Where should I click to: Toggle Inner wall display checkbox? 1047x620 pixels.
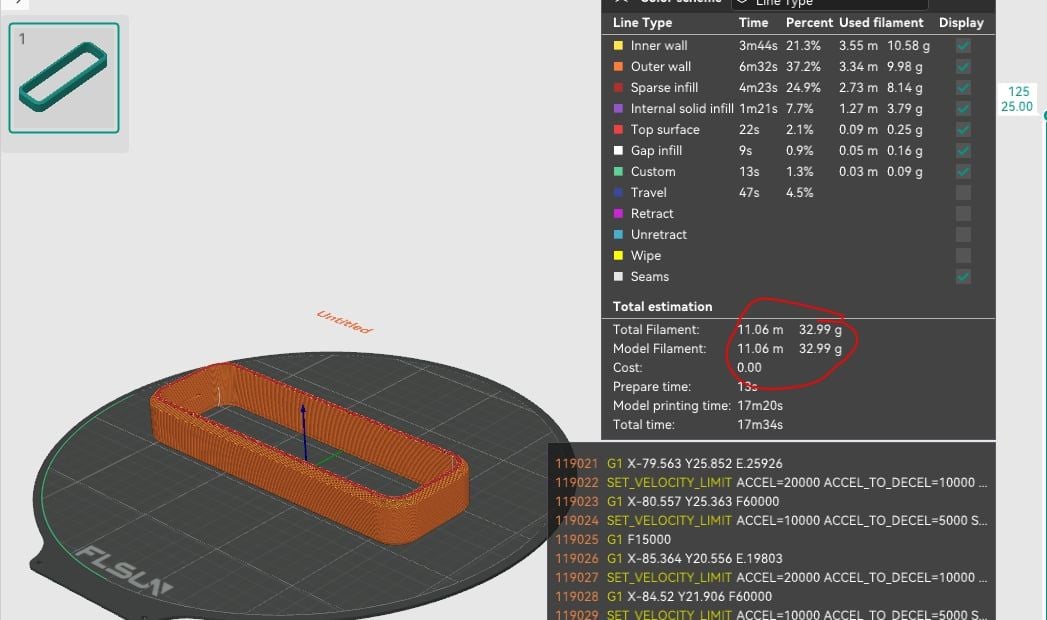pyautogui.click(x=963, y=46)
